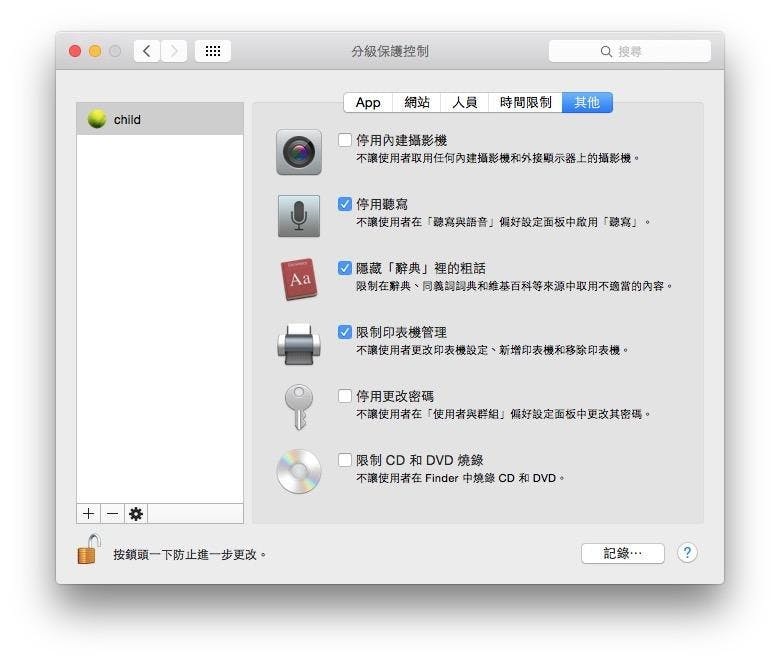Open the 記錄… logs button
780x664 pixels.
point(623,553)
